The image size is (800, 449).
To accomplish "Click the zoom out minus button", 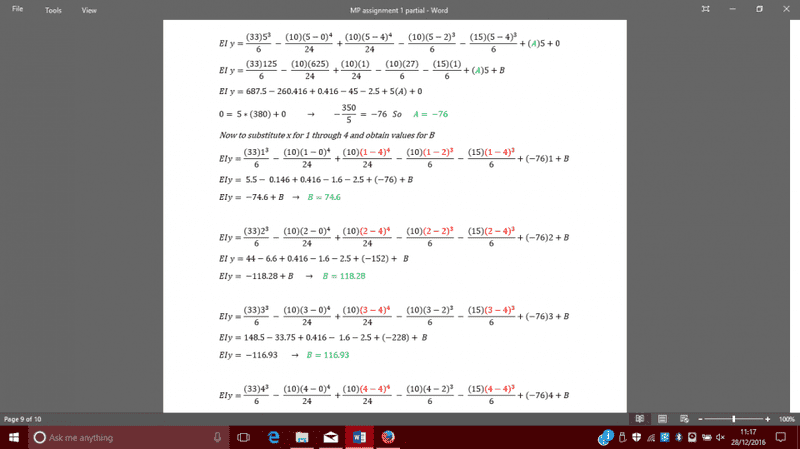I will [701, 419].
